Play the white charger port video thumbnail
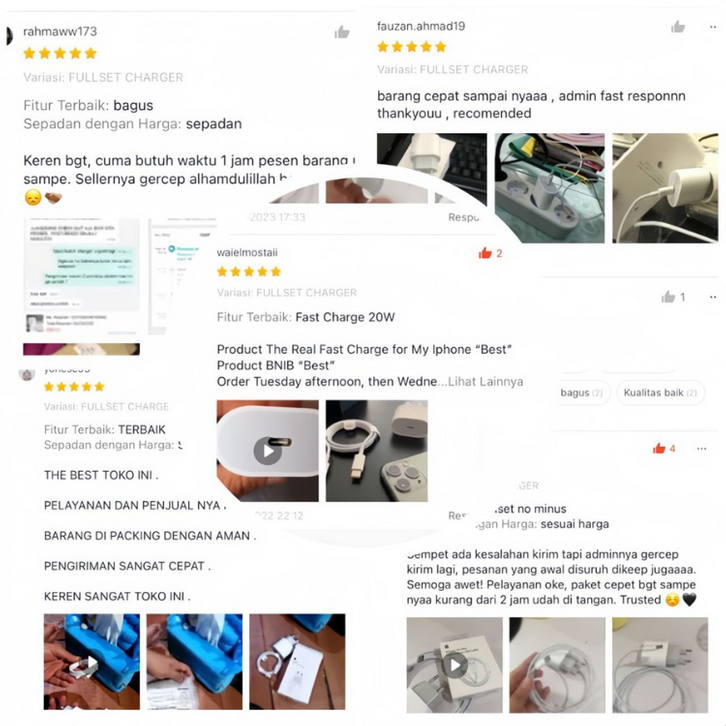Viewport: 726px width, 726px height. [268, 451]
